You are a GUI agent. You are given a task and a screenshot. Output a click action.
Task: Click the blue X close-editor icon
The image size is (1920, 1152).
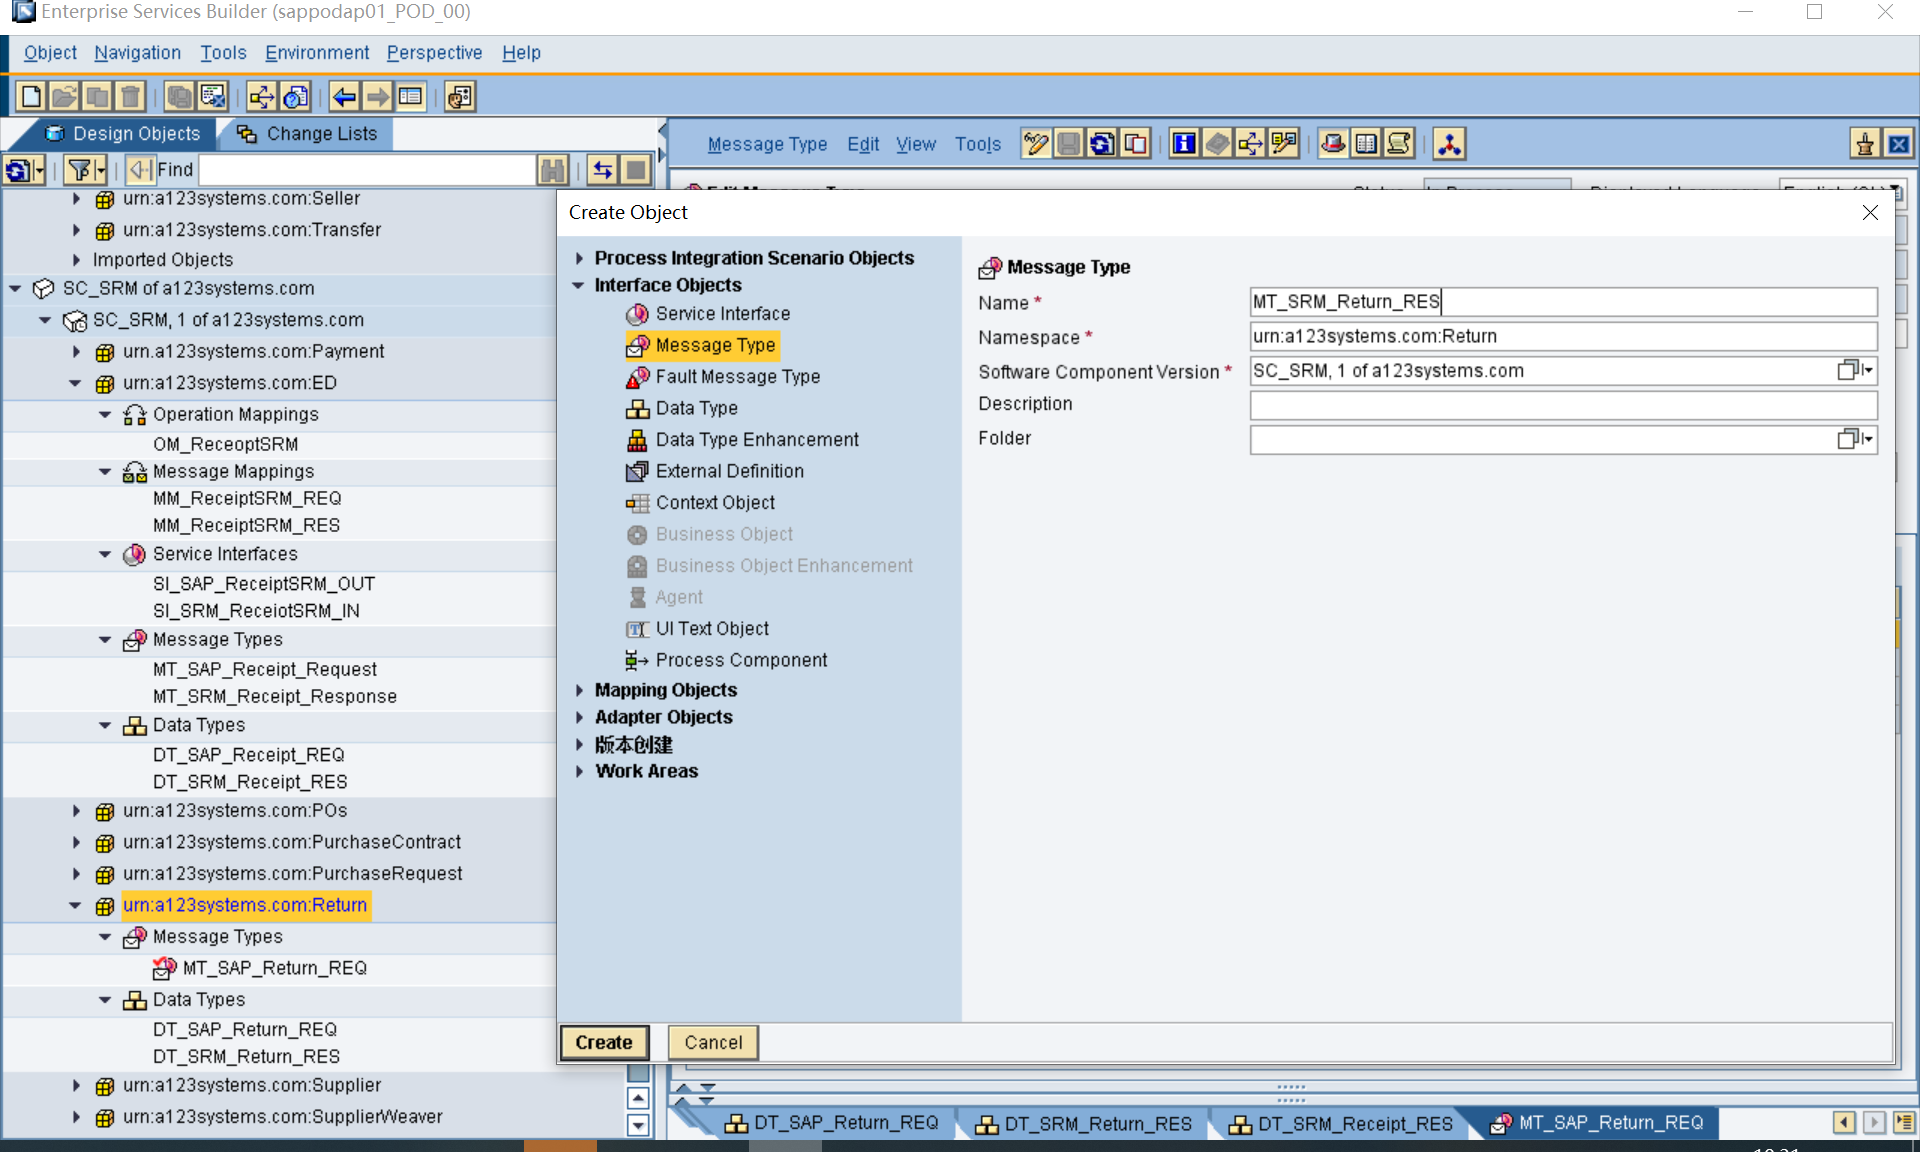[1898, 144]
